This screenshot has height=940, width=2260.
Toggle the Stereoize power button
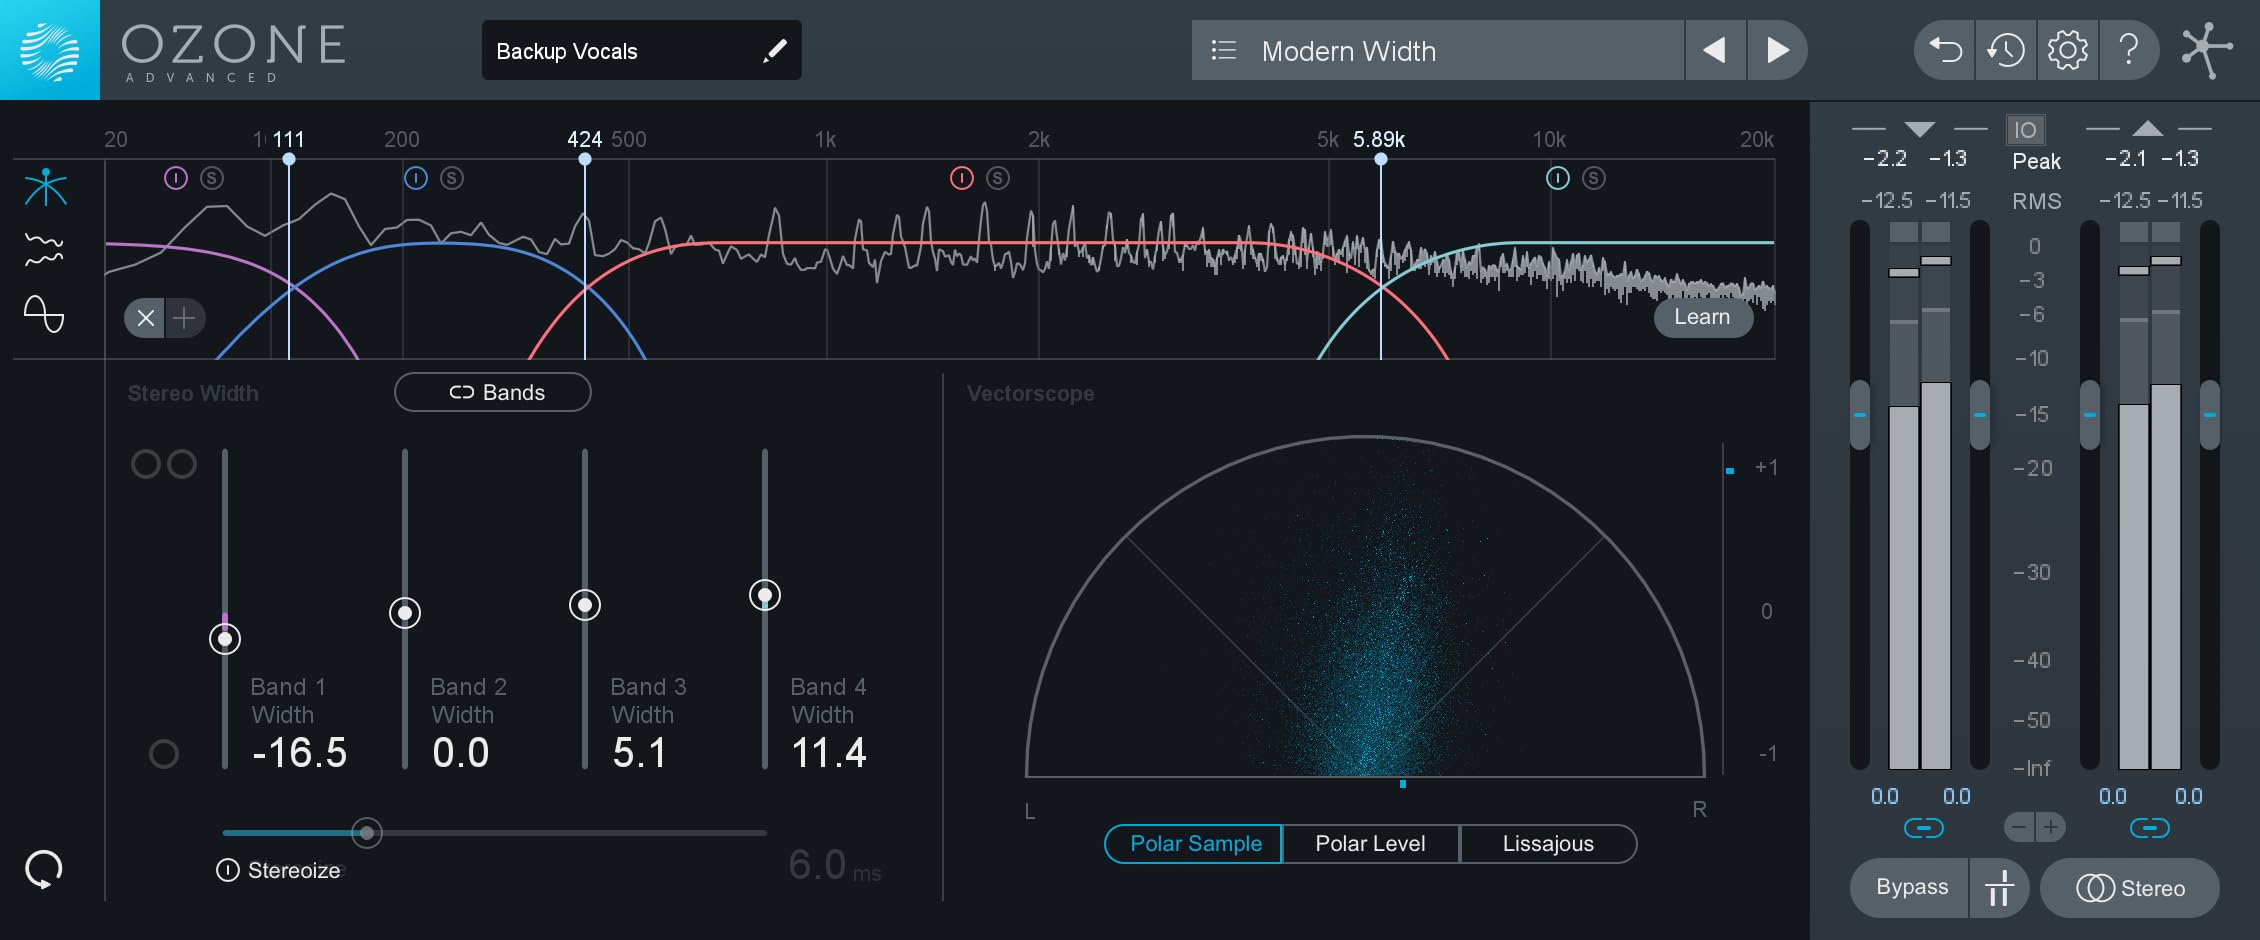pos(228,870)
